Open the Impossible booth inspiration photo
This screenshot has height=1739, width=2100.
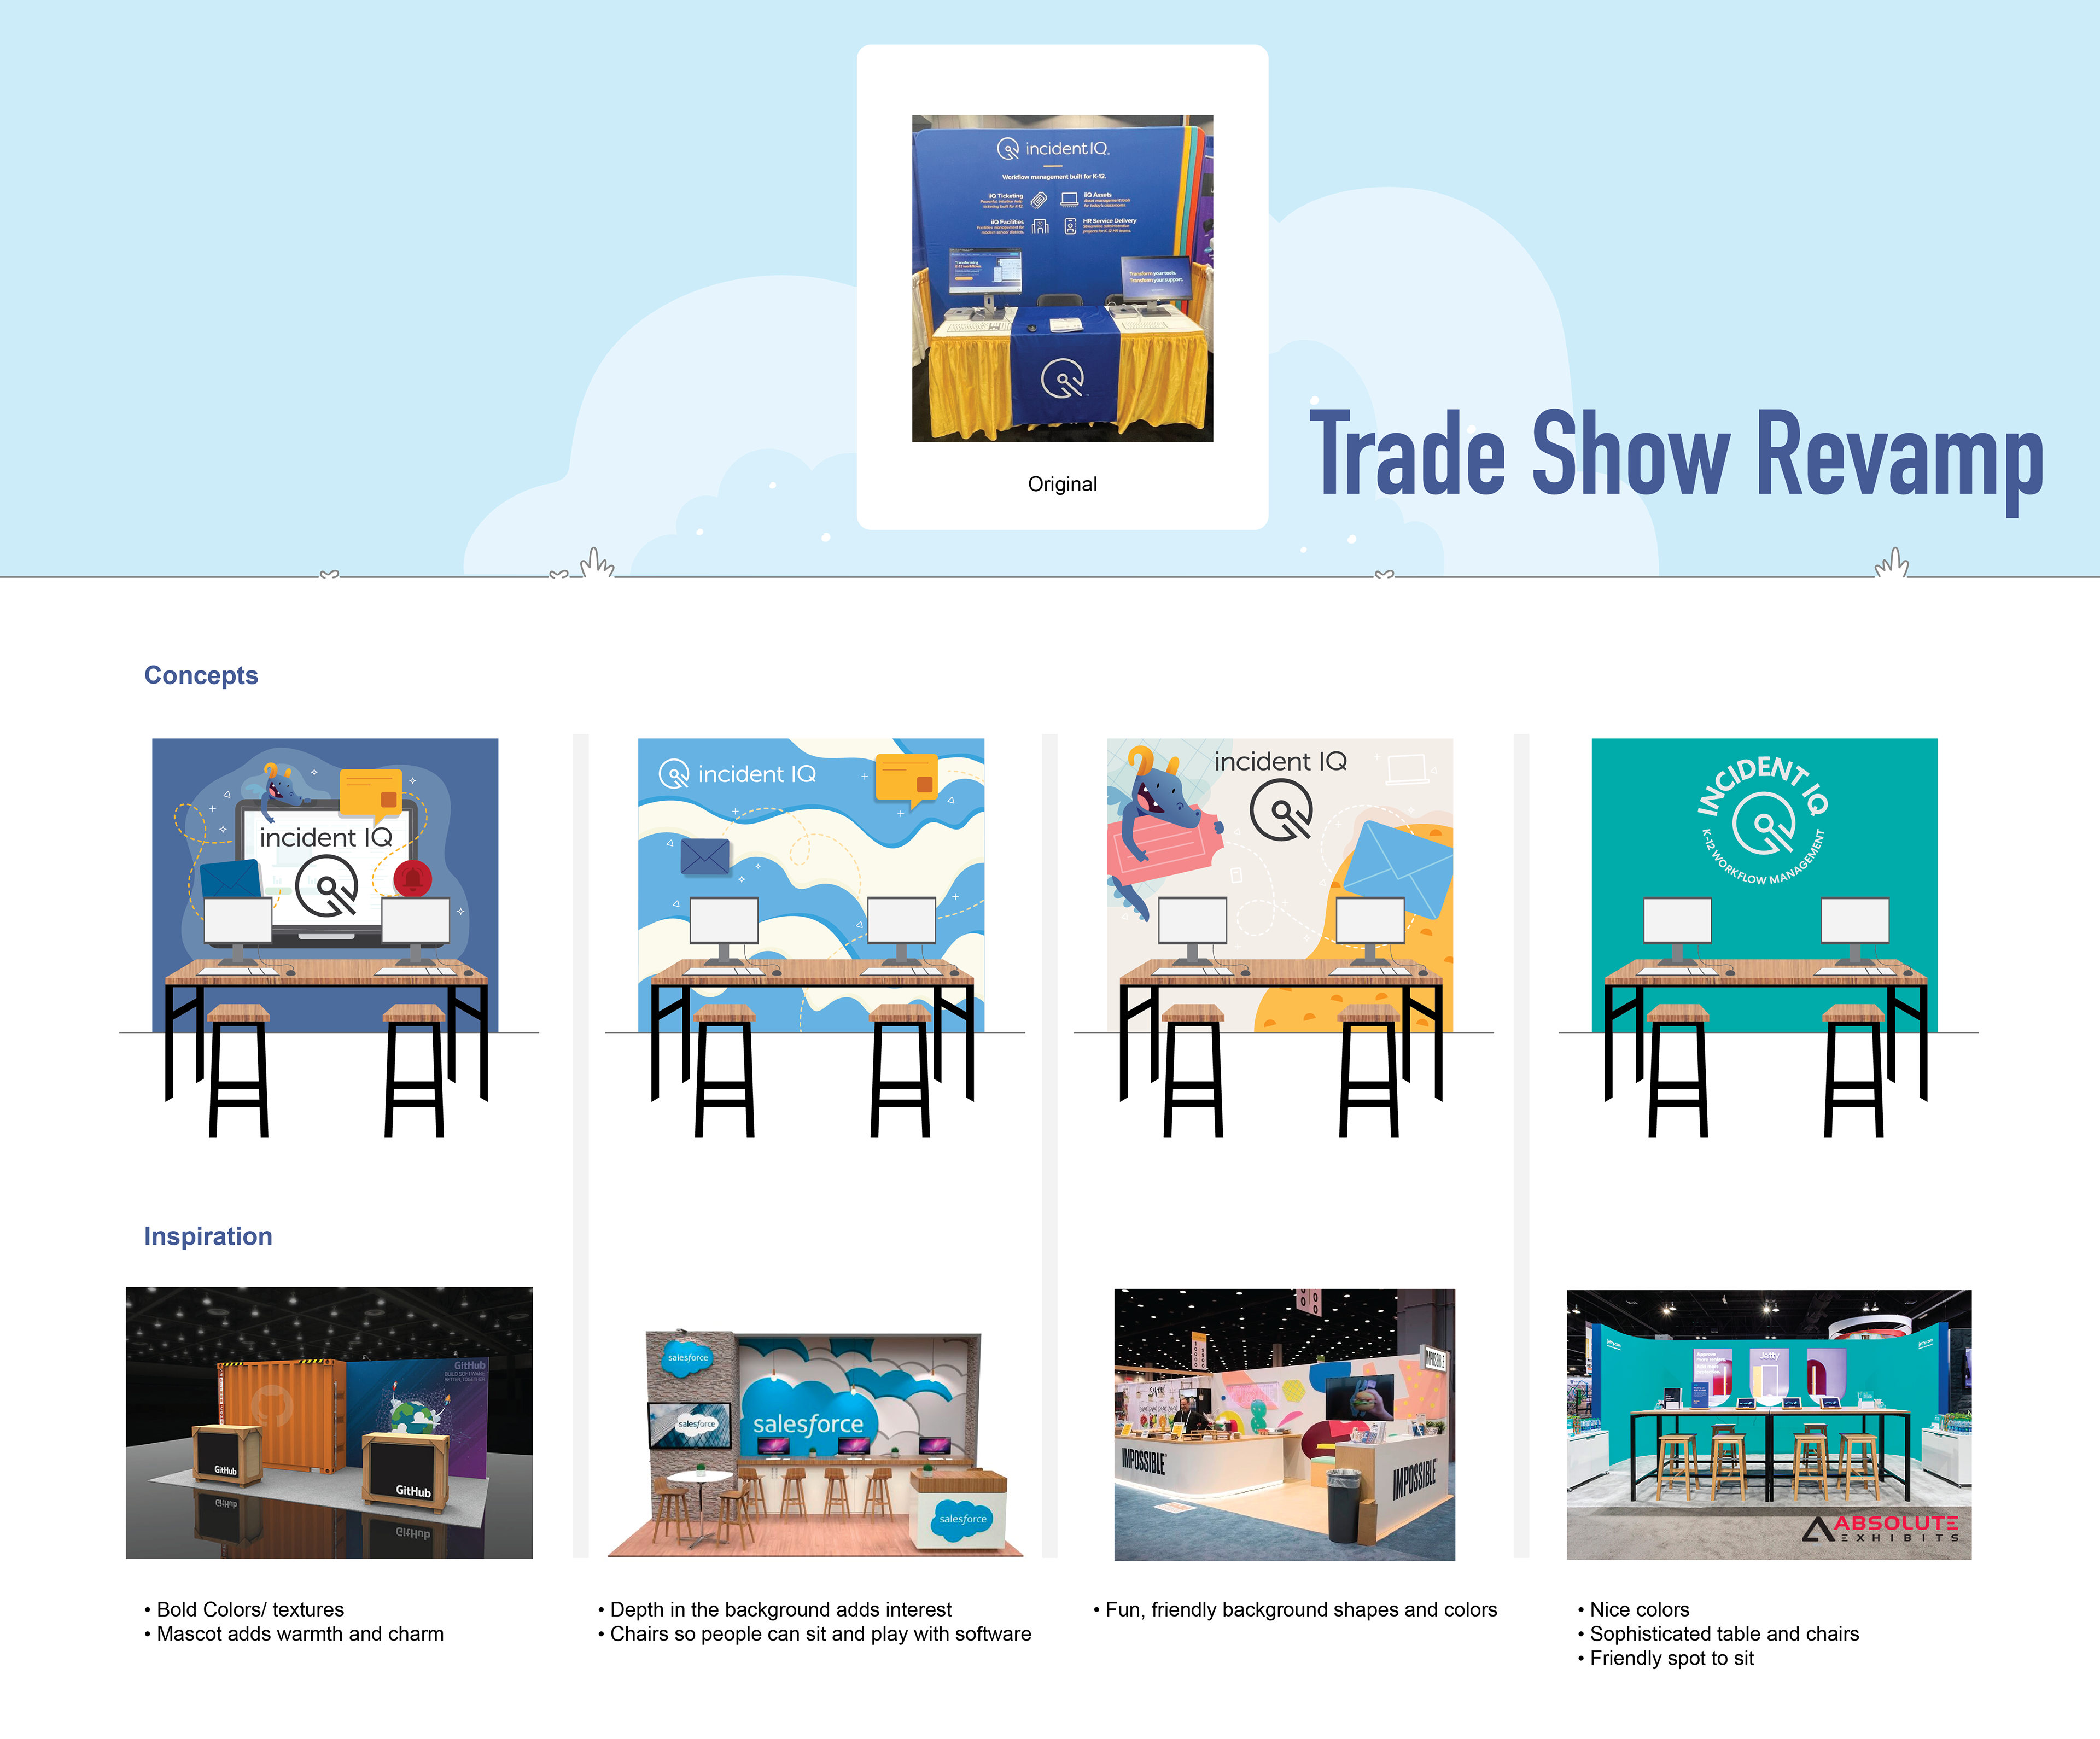point(1284,1424)
